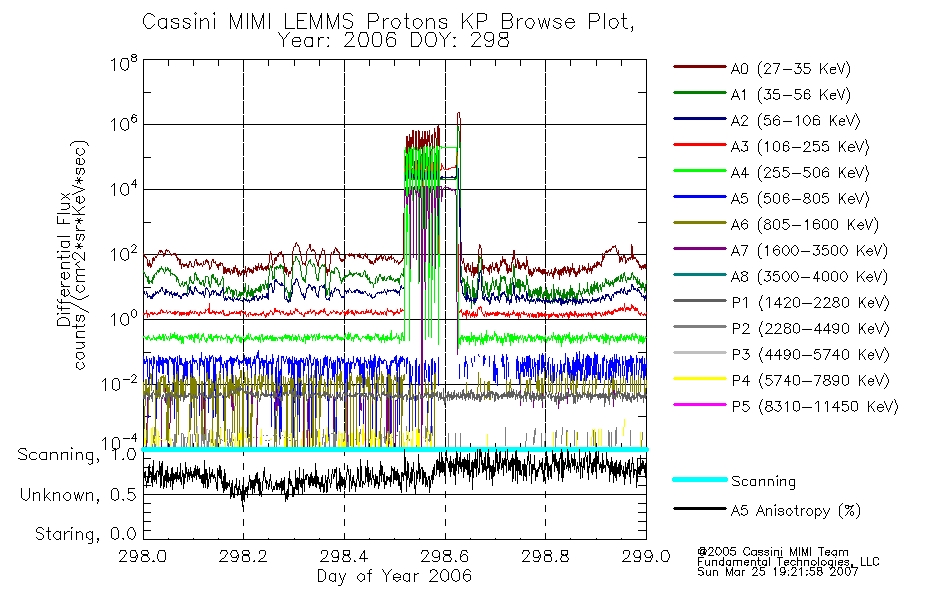This screenshot has height=600, width=950.
Task: Click the Scanning legend text
Action: click(763, 482)
